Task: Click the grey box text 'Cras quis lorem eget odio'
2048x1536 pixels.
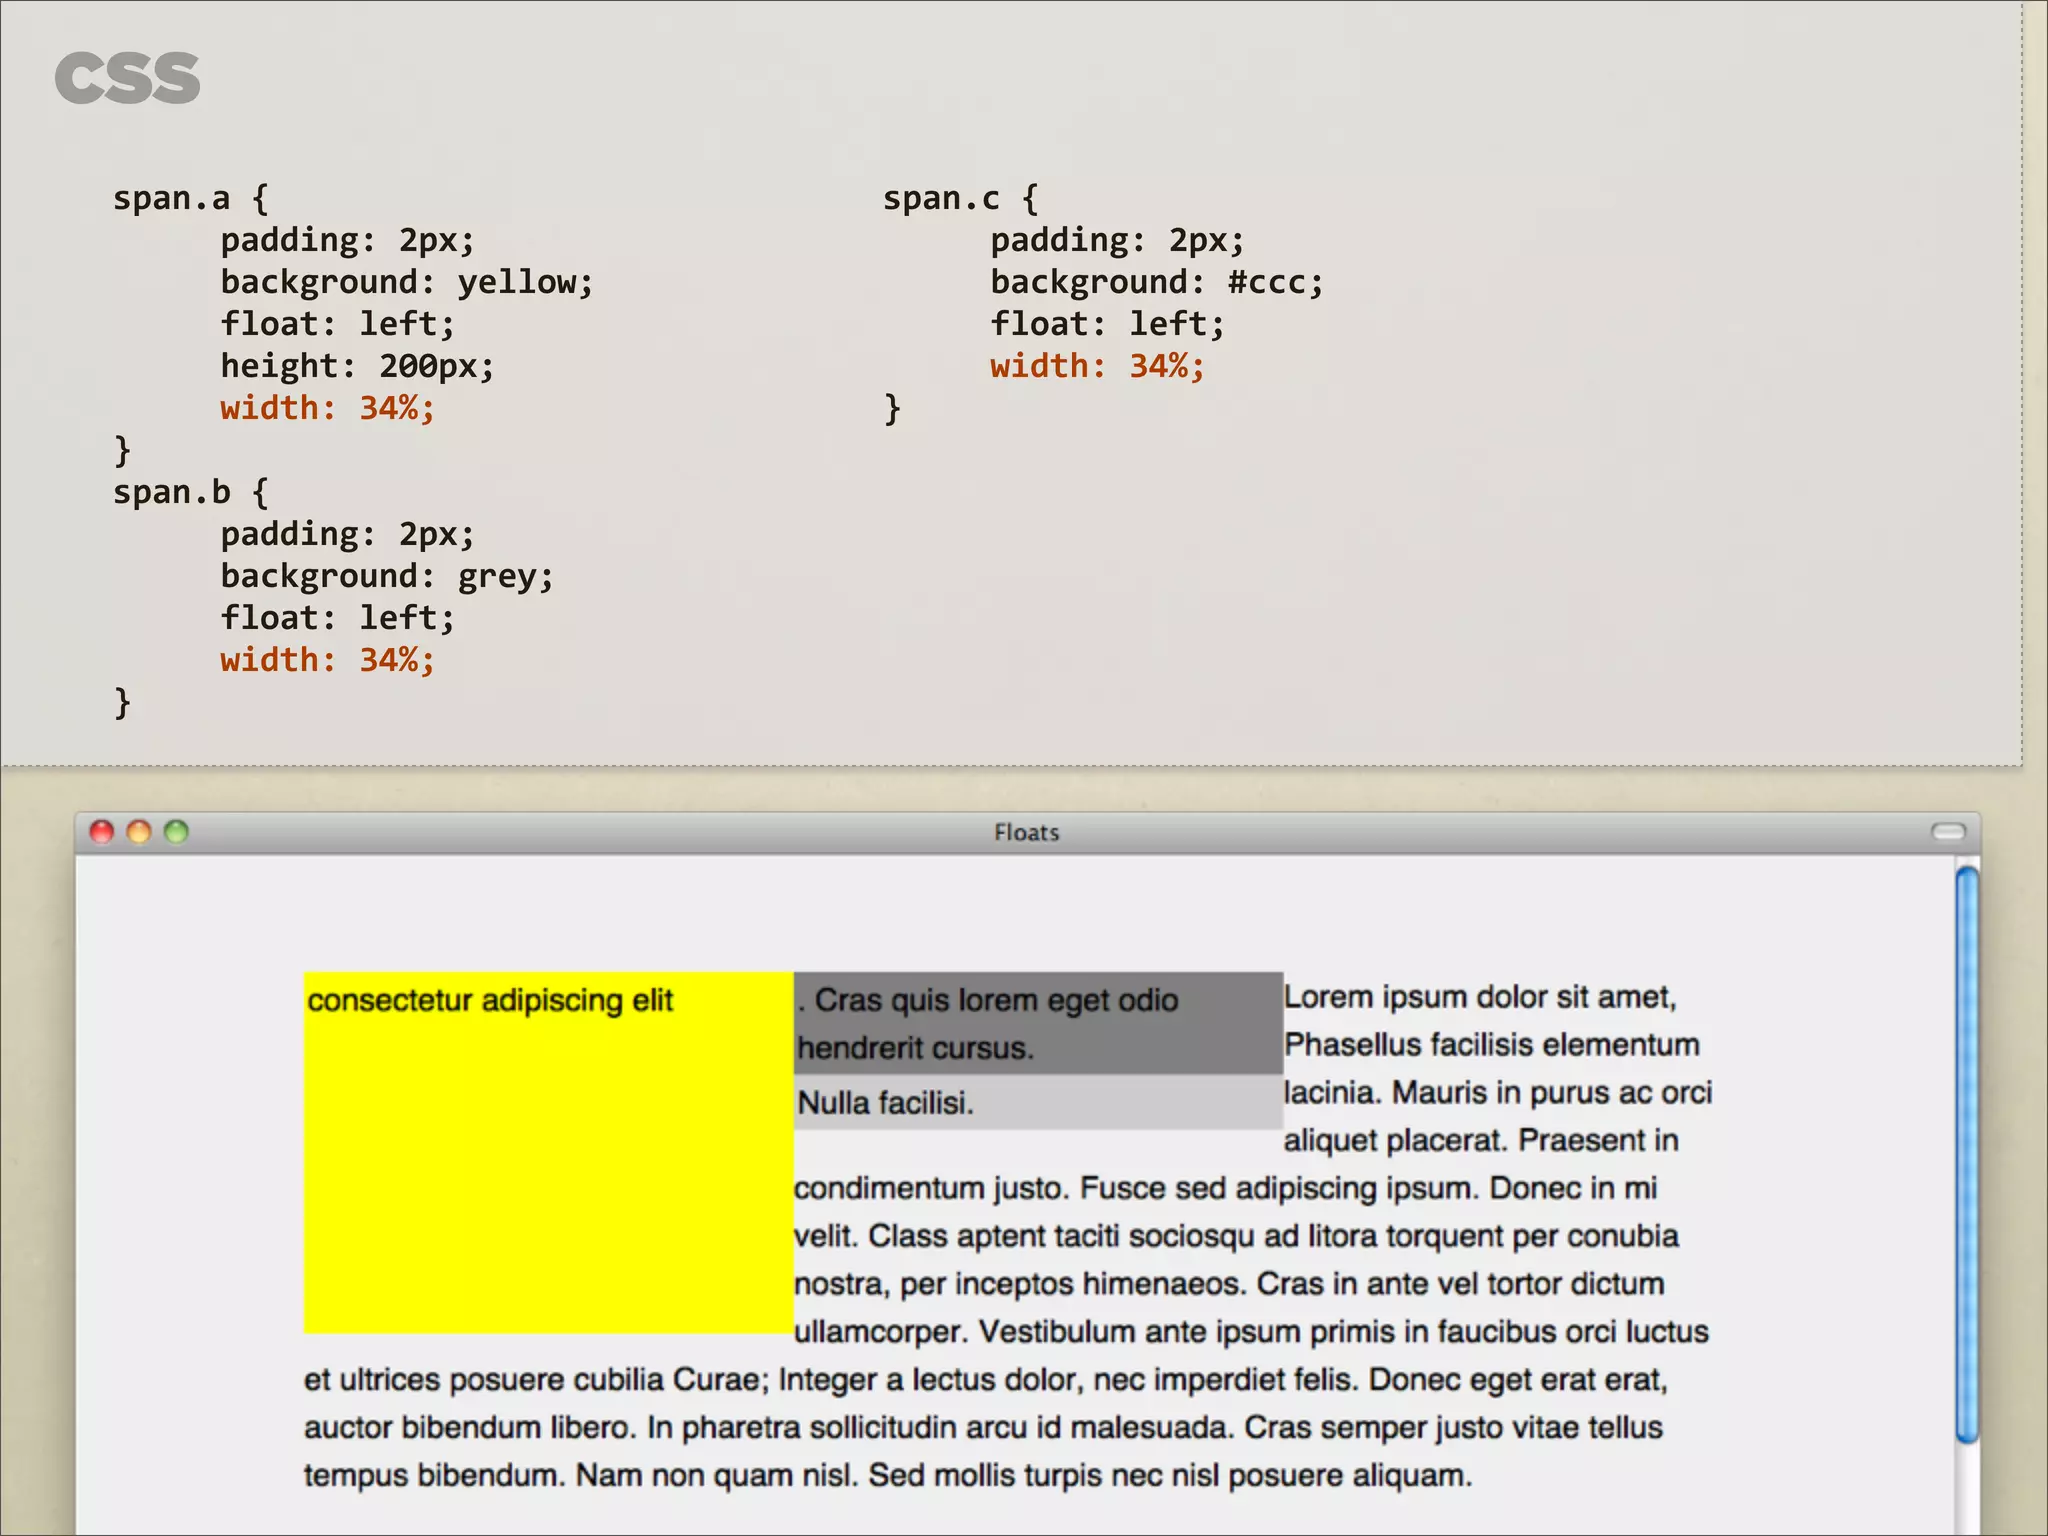Action: (x=996, y=1000)
